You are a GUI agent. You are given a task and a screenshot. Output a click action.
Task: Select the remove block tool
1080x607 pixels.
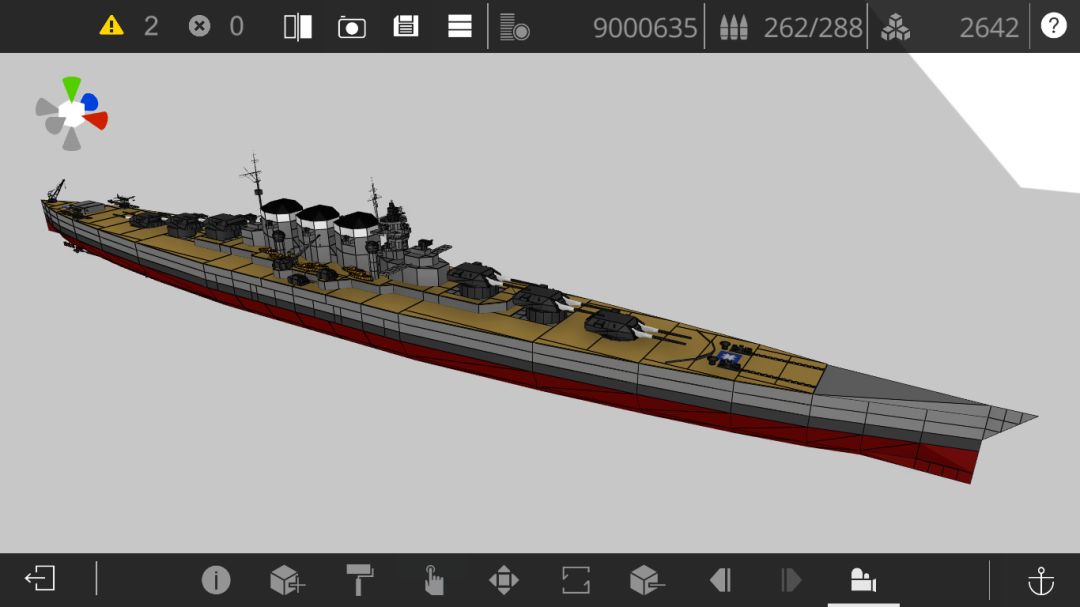point(647,579)
